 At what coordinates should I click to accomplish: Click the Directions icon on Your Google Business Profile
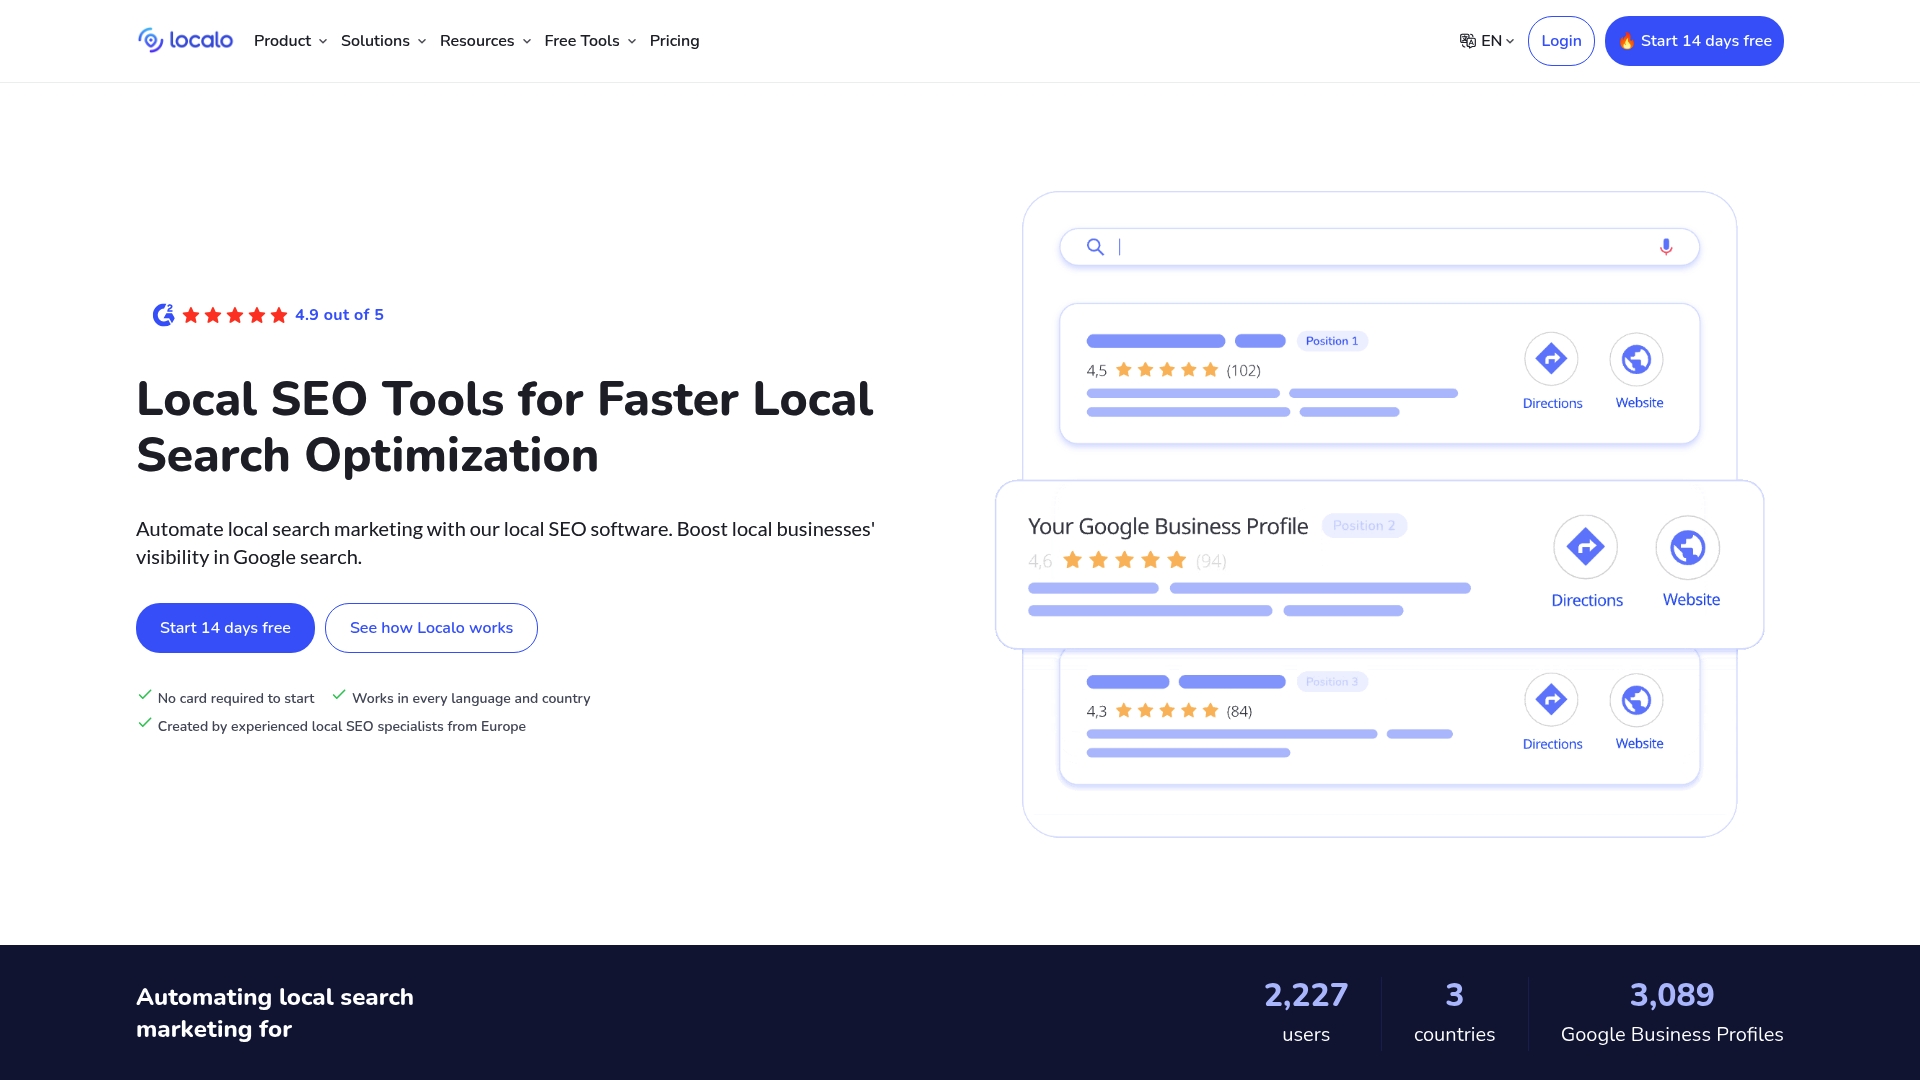(1586, 547)
